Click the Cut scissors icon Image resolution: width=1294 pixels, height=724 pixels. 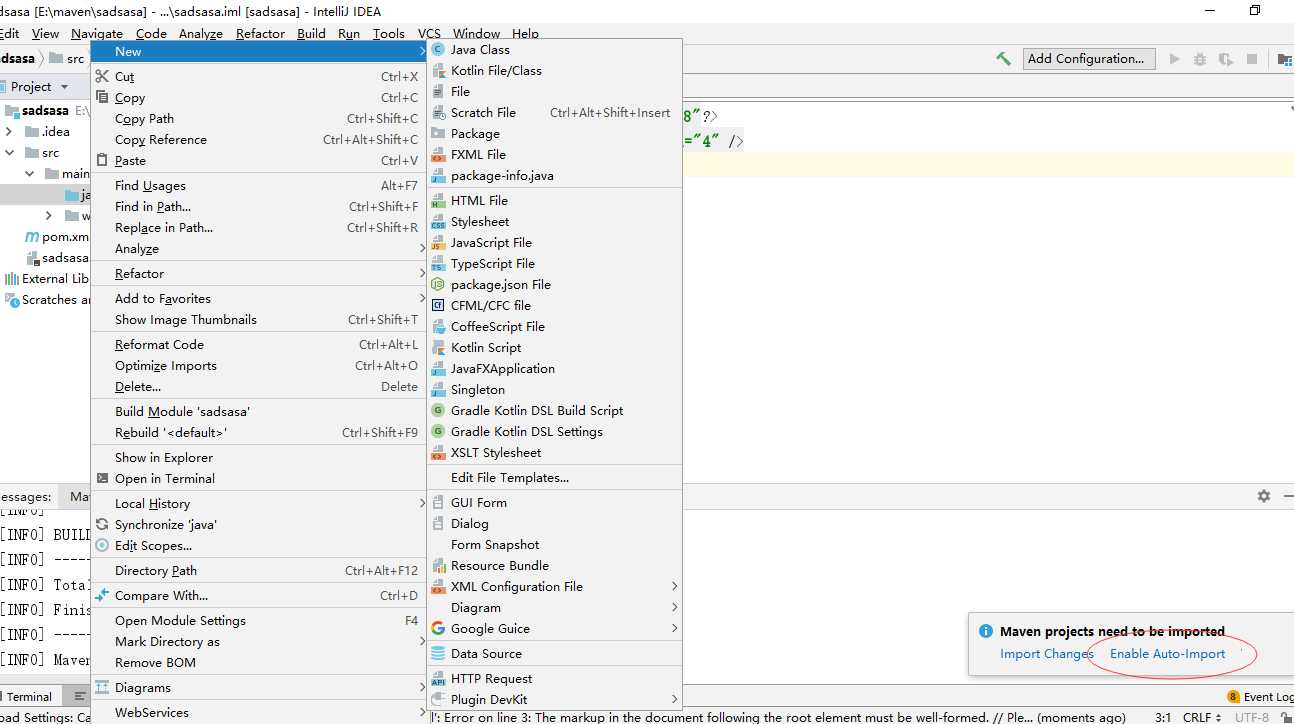[x=102, y=76]
